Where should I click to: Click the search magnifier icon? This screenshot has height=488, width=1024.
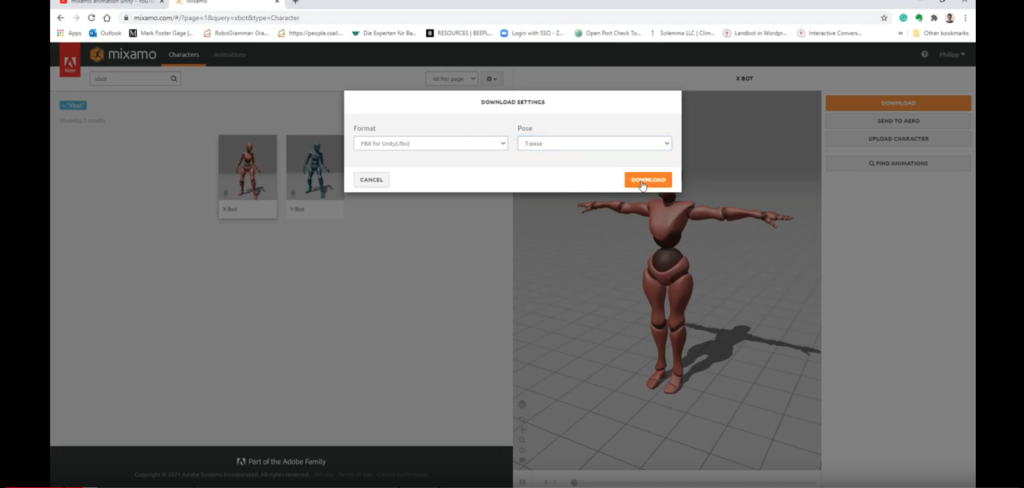173,78
